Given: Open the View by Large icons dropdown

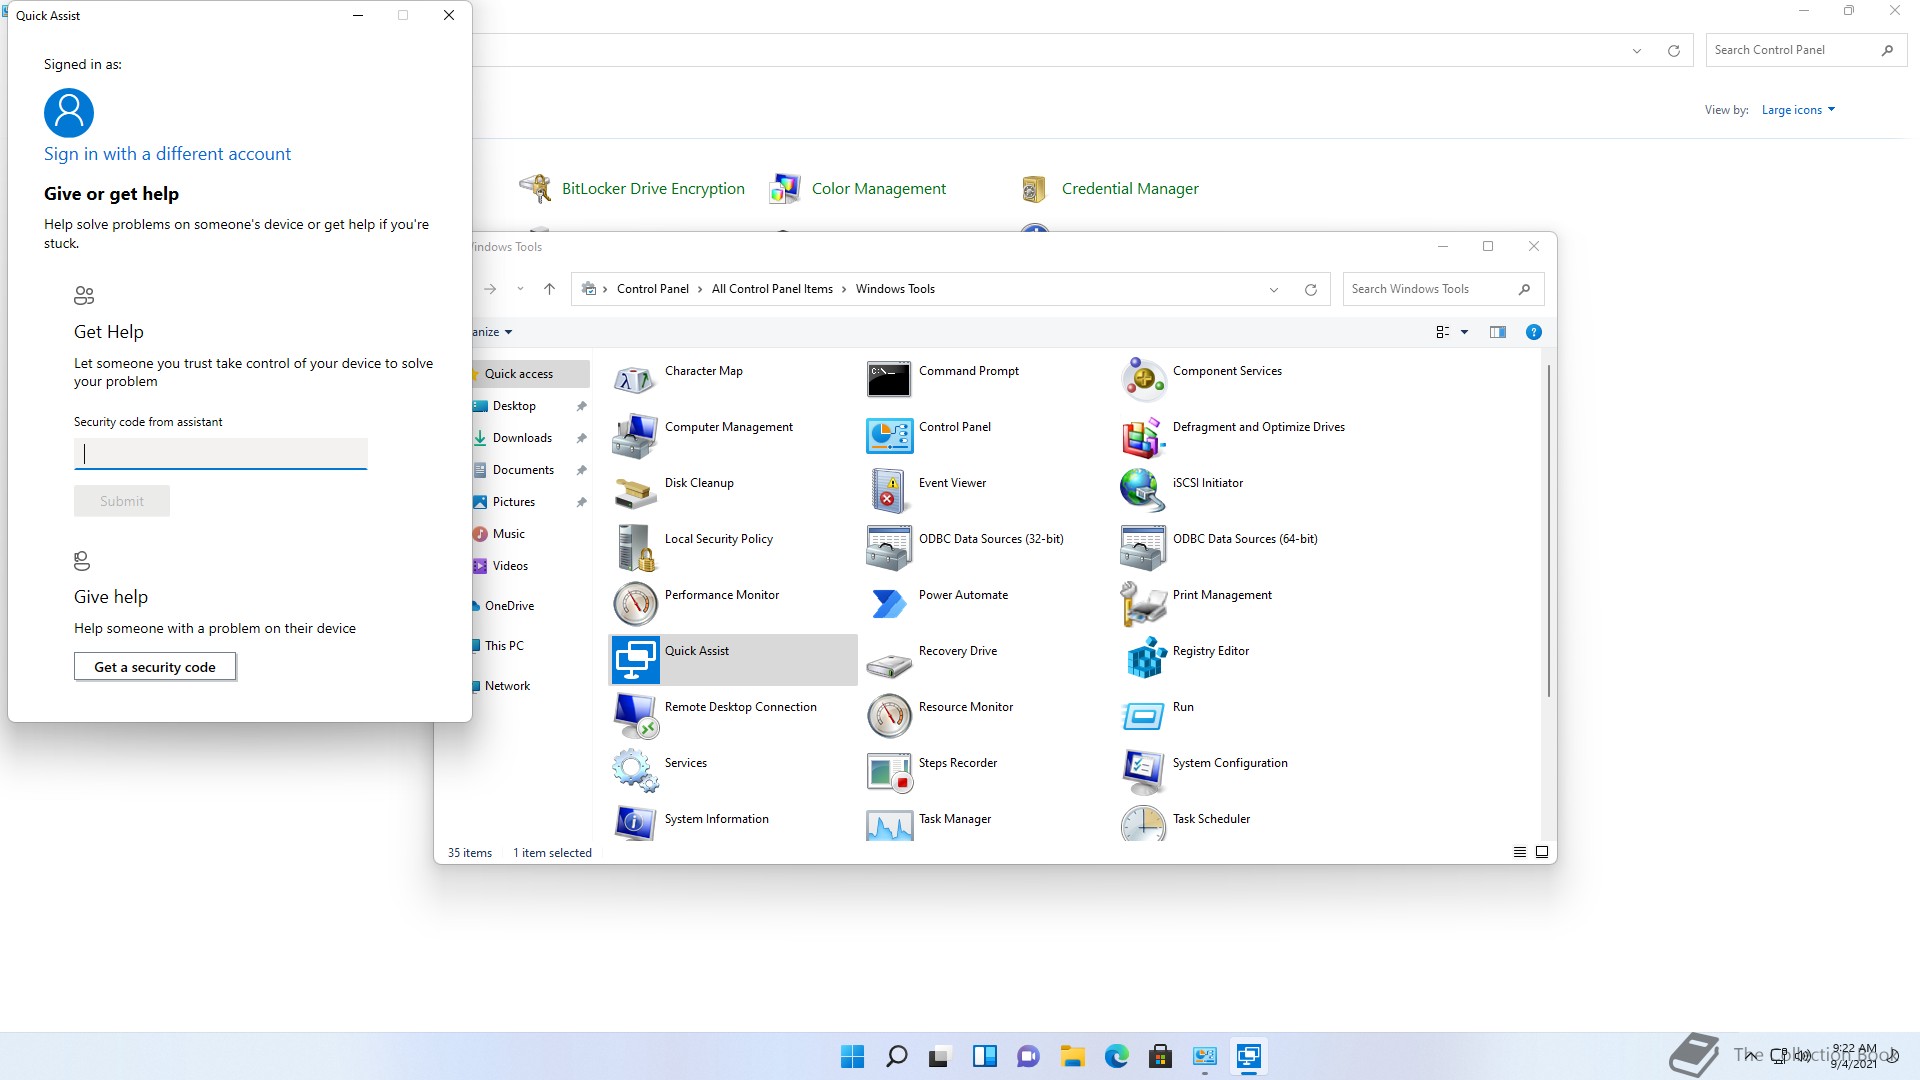Looking at the screenshot, I should click(1798, 110).
